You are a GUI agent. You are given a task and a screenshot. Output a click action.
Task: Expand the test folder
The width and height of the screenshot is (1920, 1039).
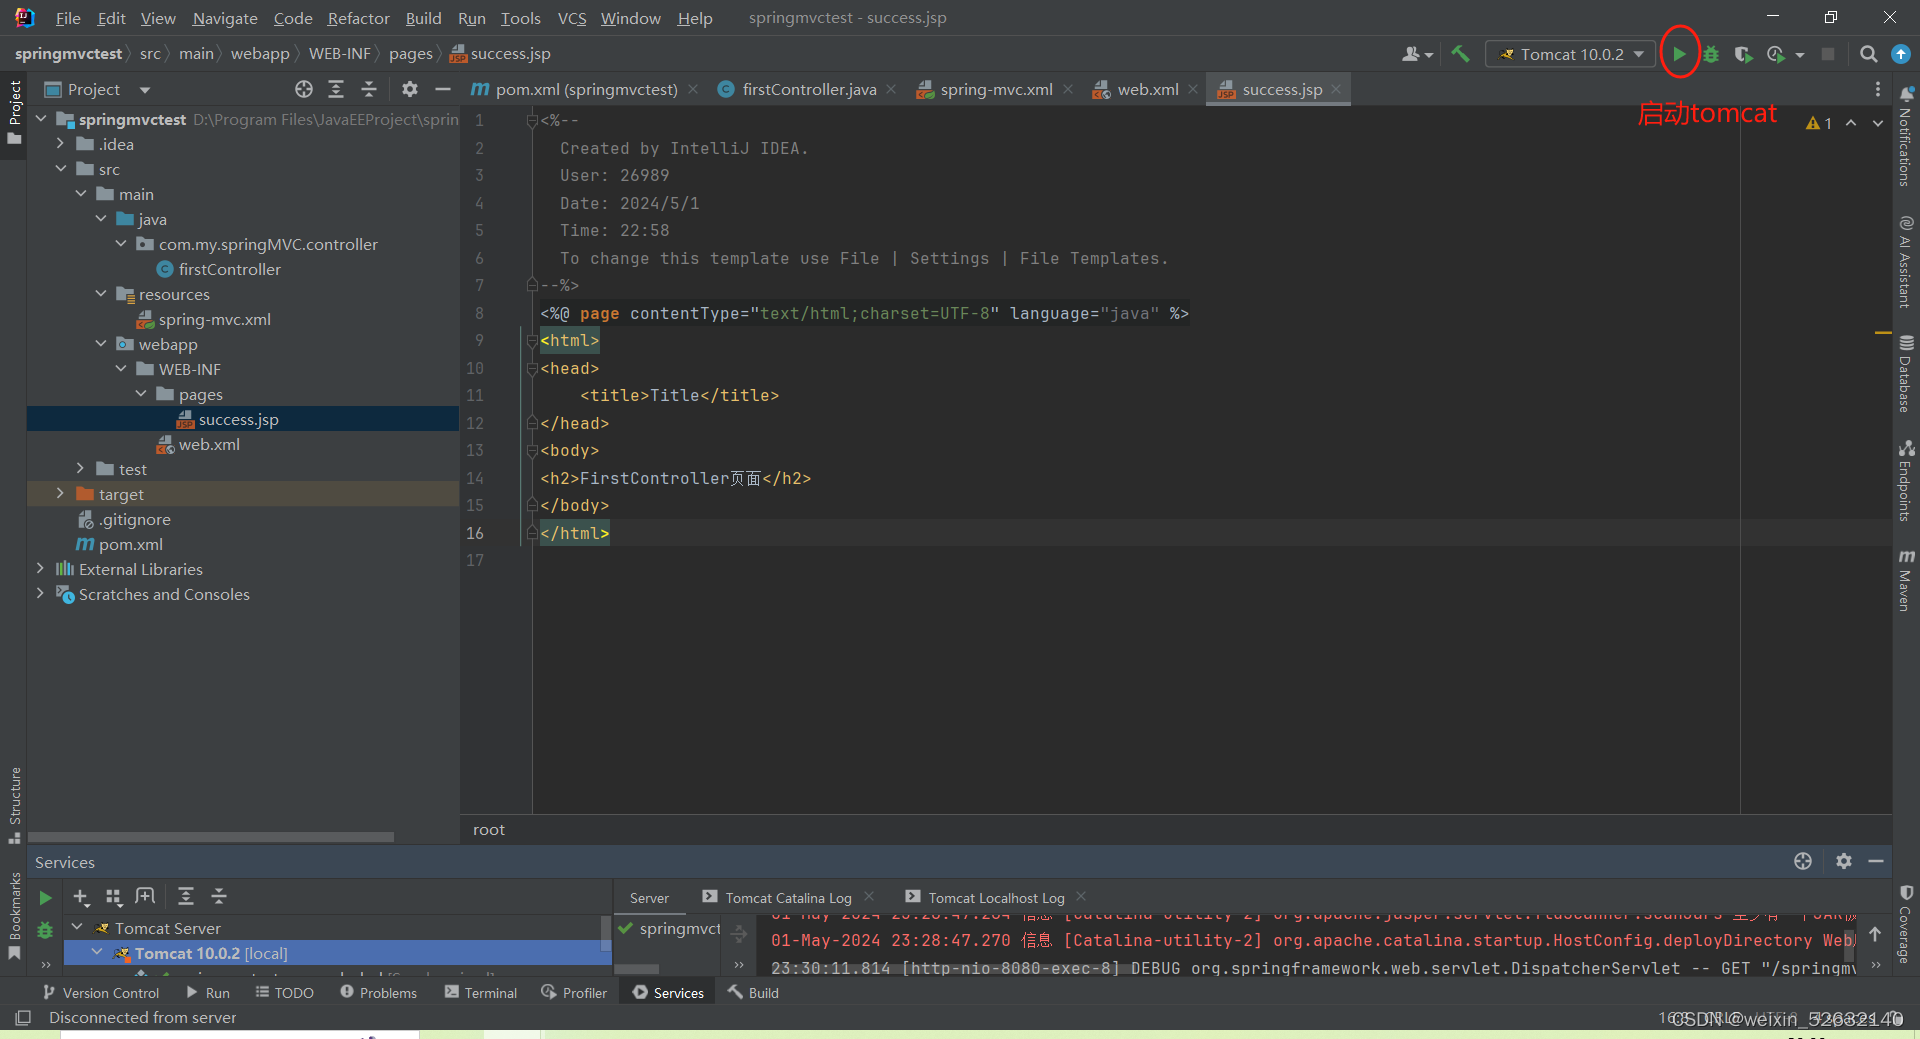coord(81,469)
